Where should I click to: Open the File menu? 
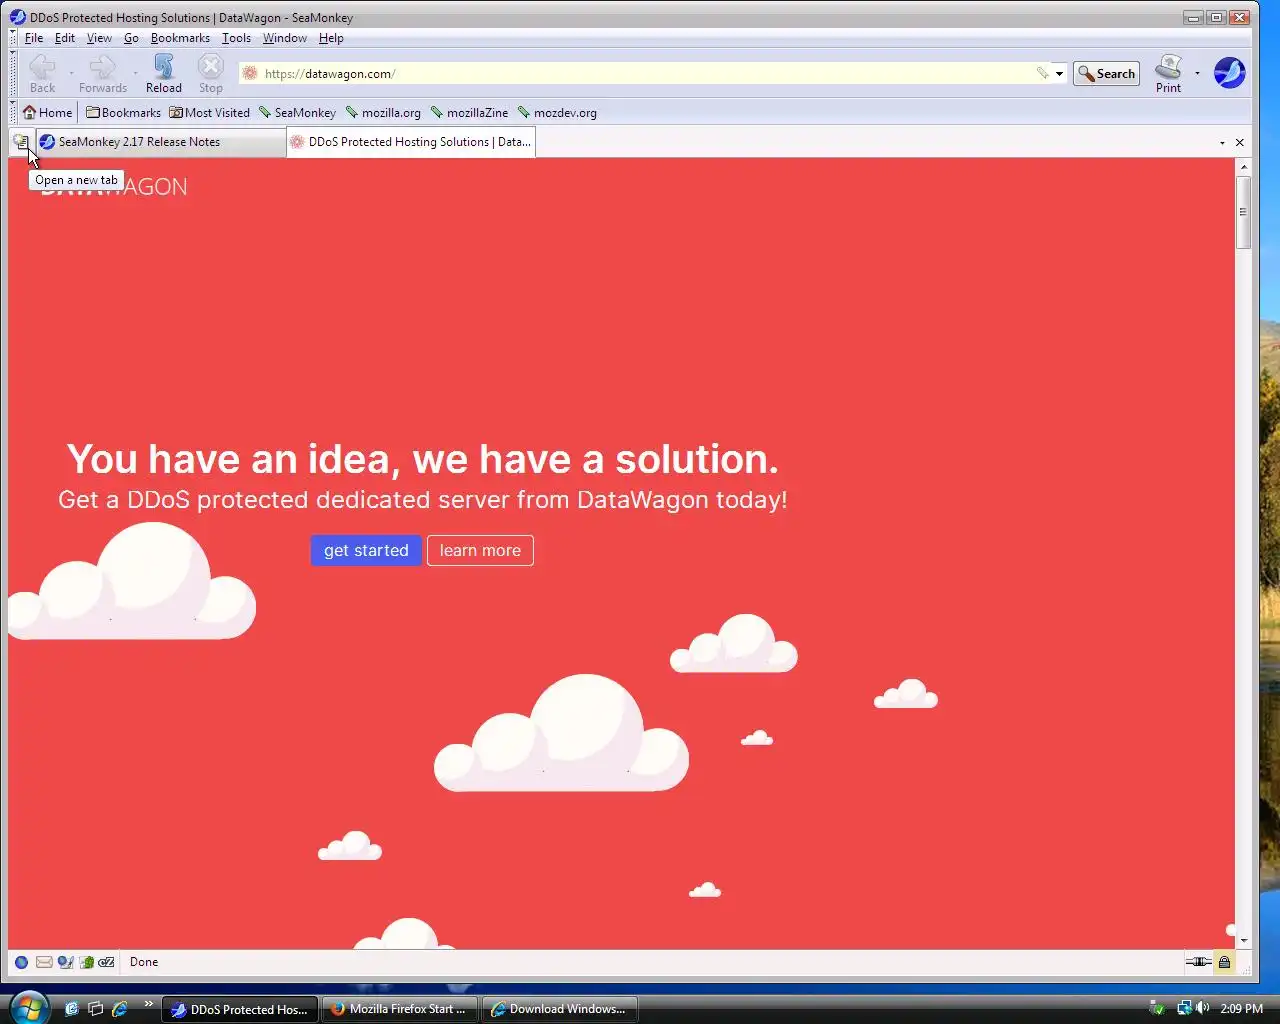coord(34,38)
